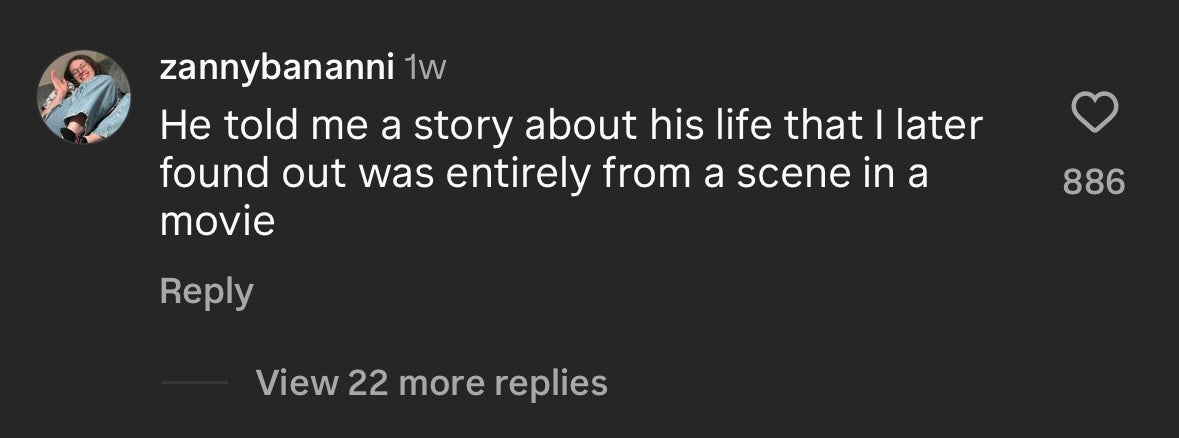Click the comment's first line "He told me"
The width and height of the screenshot is (1179, 438).
[248, 125]
